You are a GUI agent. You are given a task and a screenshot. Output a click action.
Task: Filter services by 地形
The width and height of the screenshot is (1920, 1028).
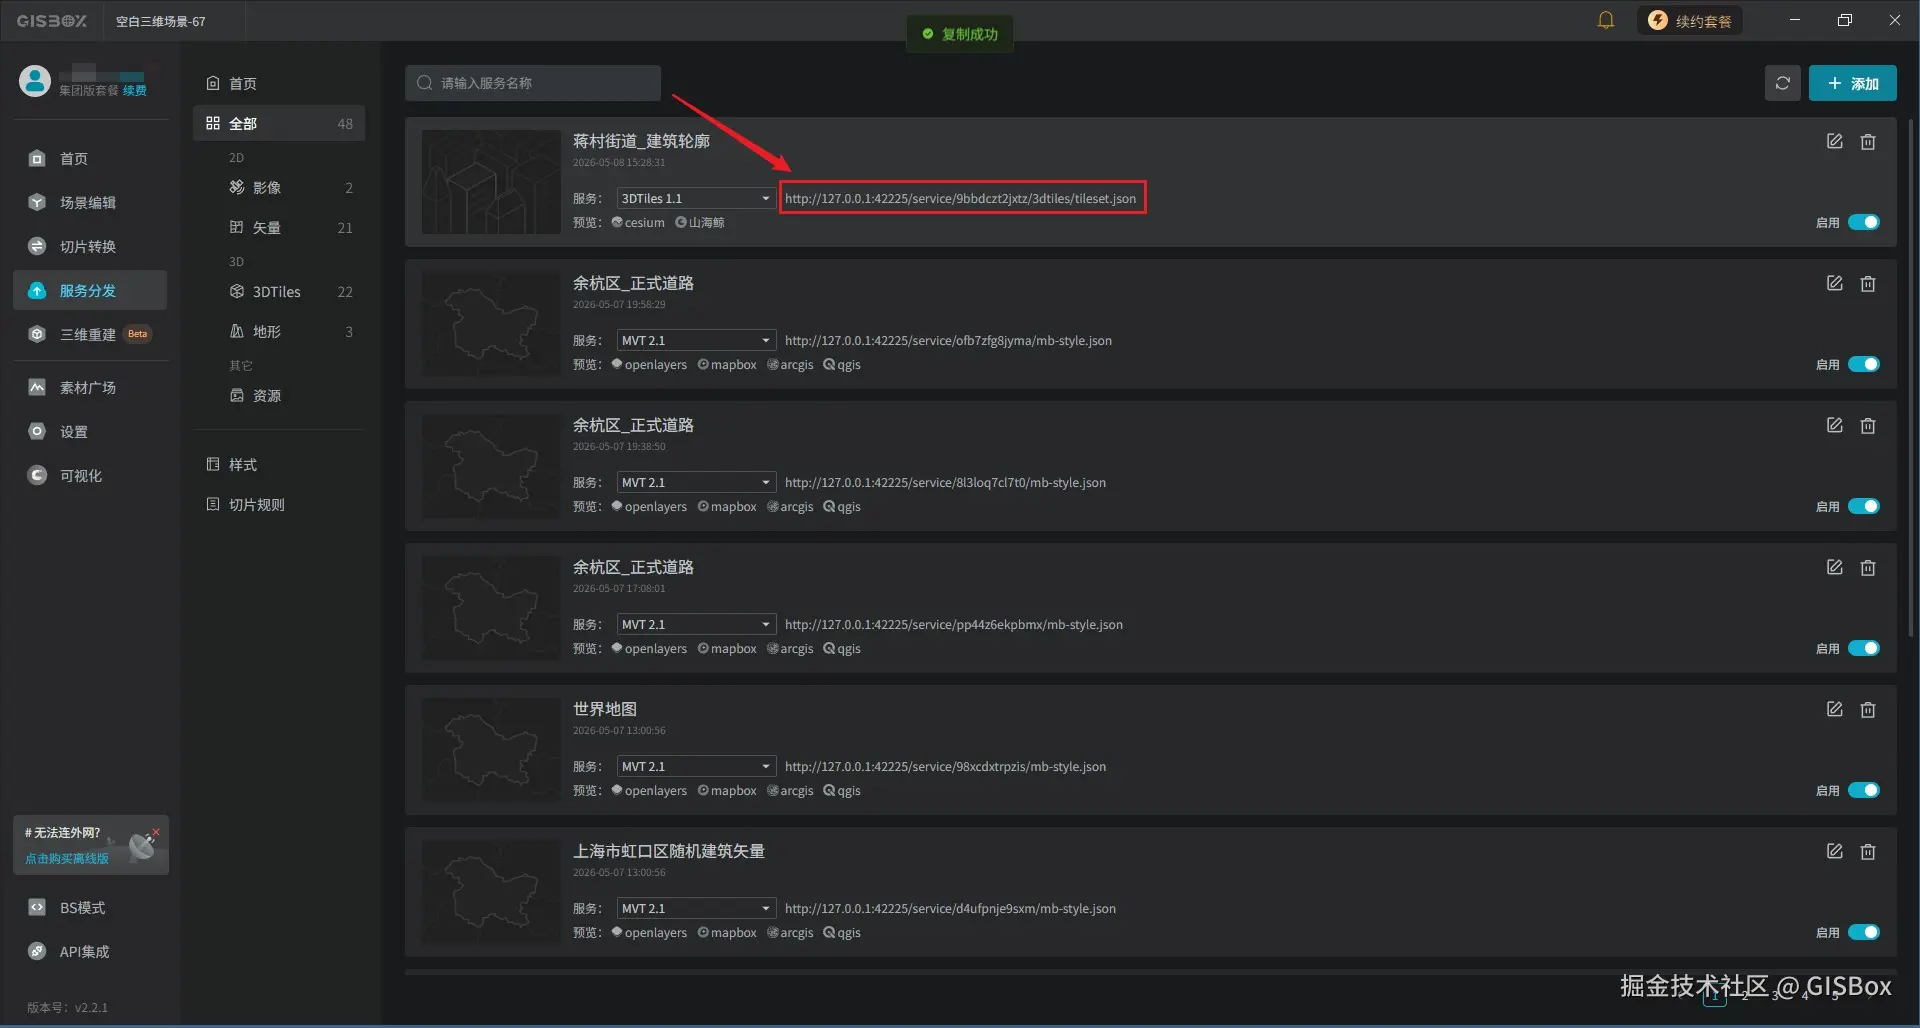coord(279,331)
